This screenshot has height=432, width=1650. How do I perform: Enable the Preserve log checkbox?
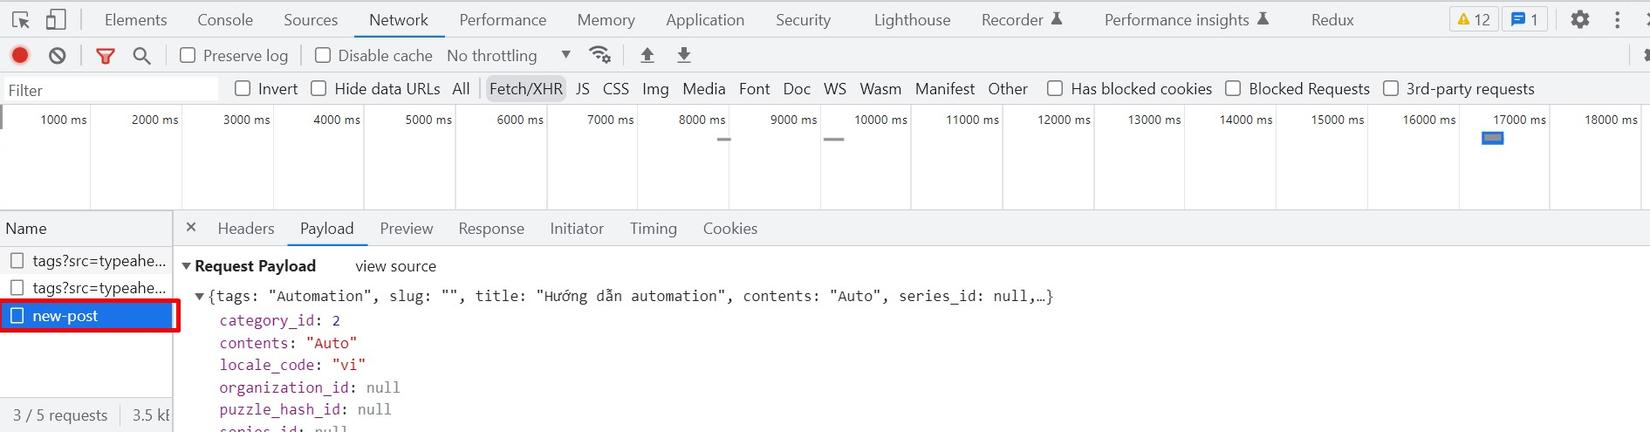pyautogui.click(x=188, y=55)
